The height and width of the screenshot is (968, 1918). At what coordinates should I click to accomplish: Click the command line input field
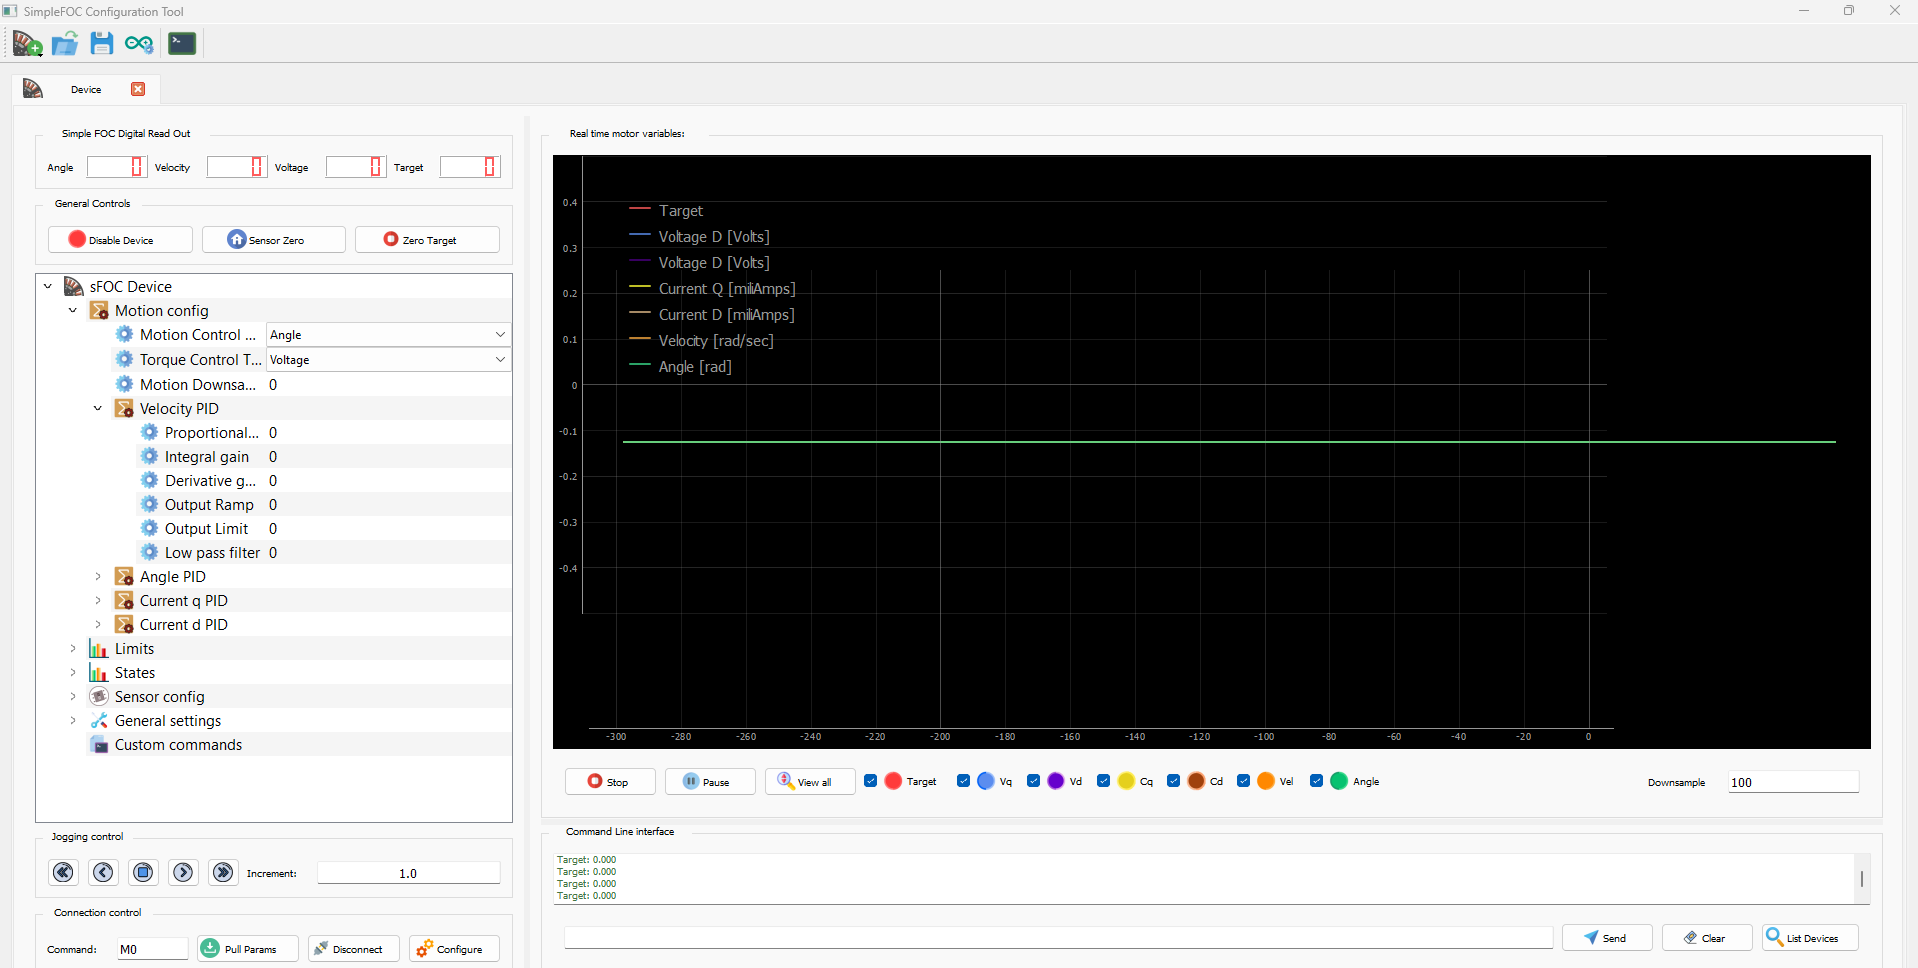coord(1058,937)
